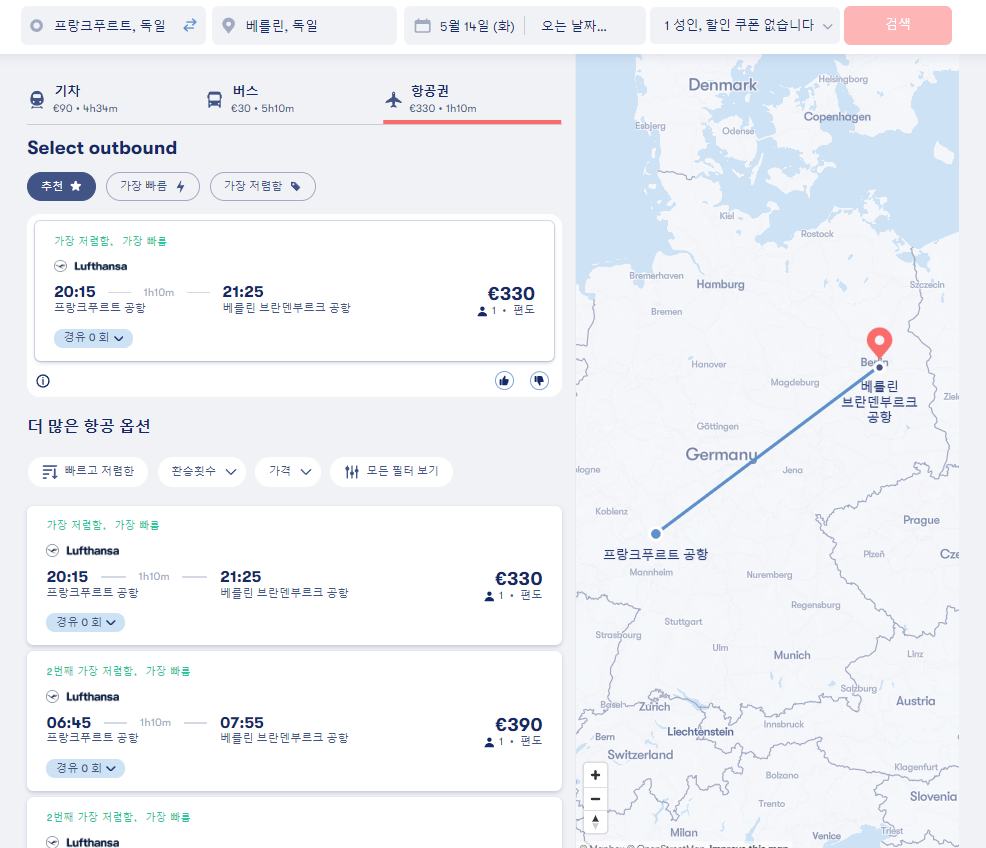986x848 pixels.
Task: Select the 추천 star filter chip
Action: (61, 186)
